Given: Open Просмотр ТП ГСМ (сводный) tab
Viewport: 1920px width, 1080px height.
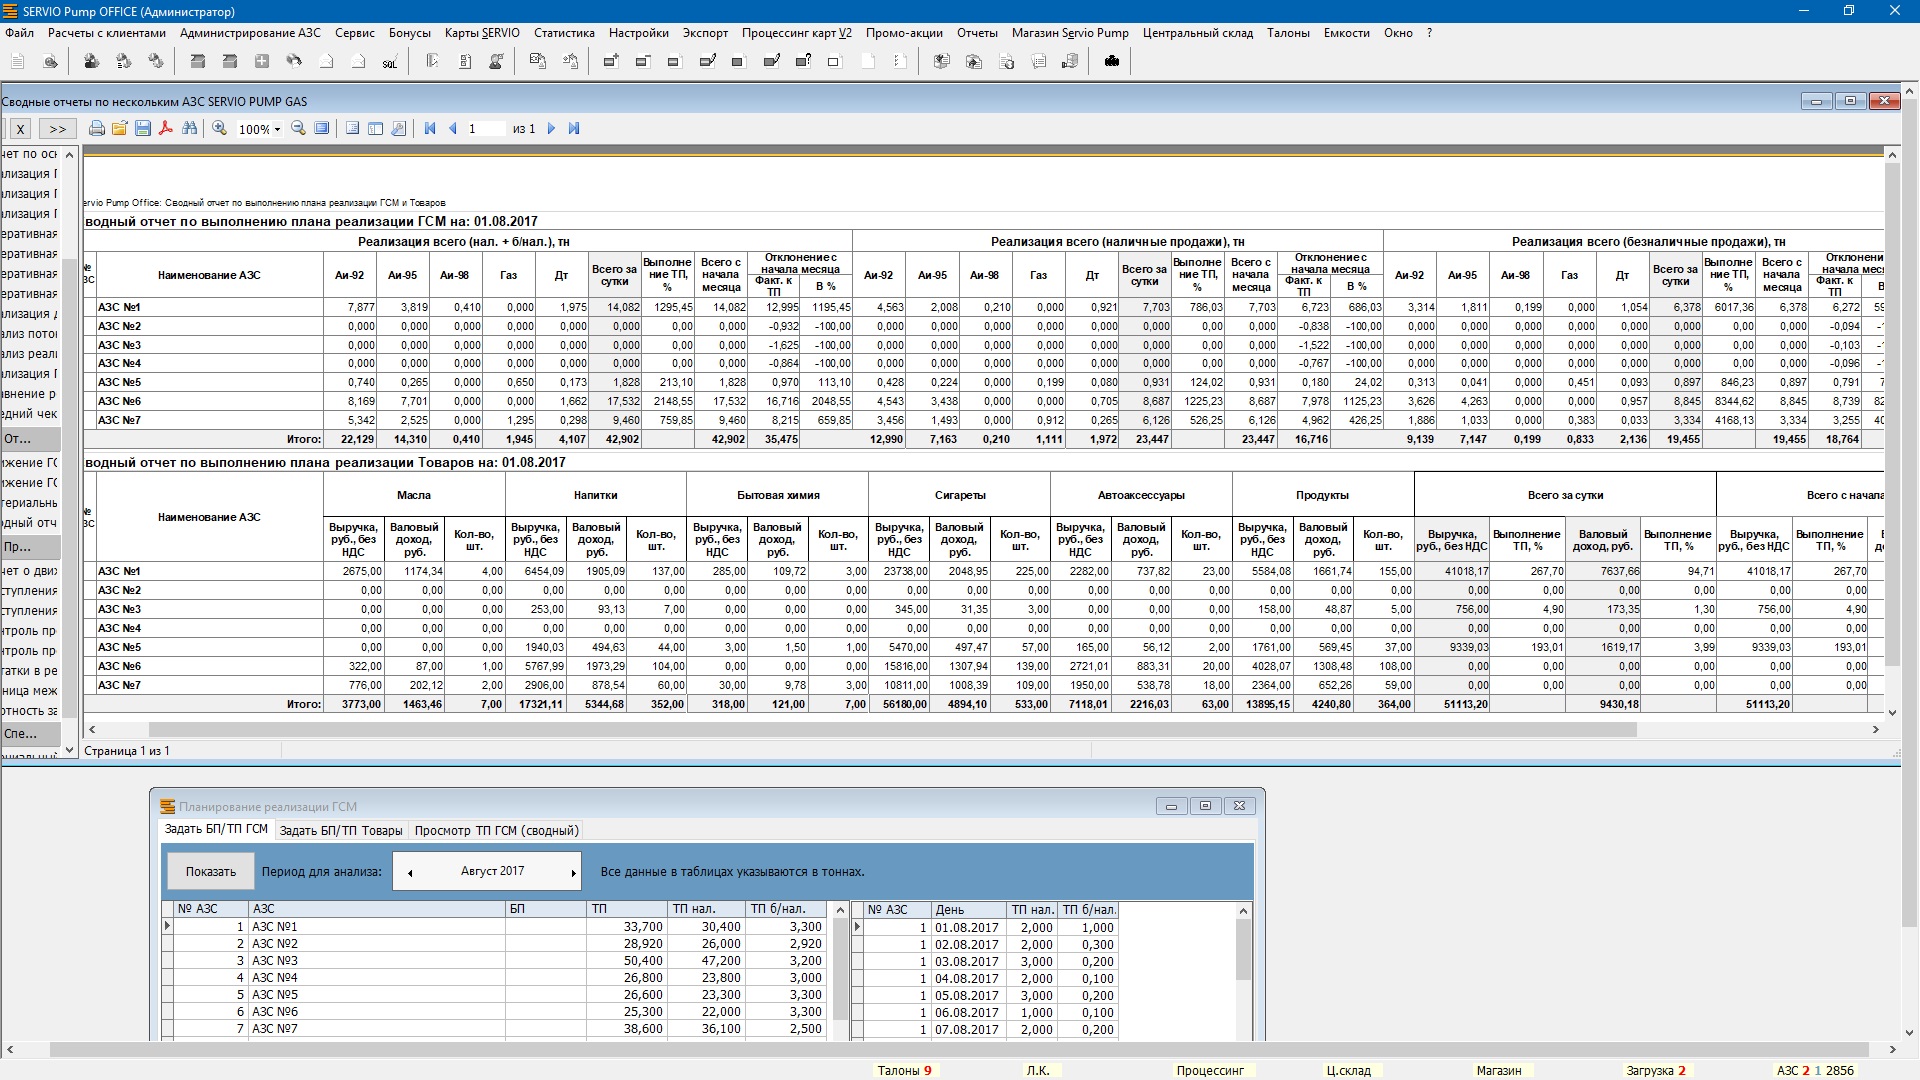Looking at the screenshot, I should click(496, 831).
